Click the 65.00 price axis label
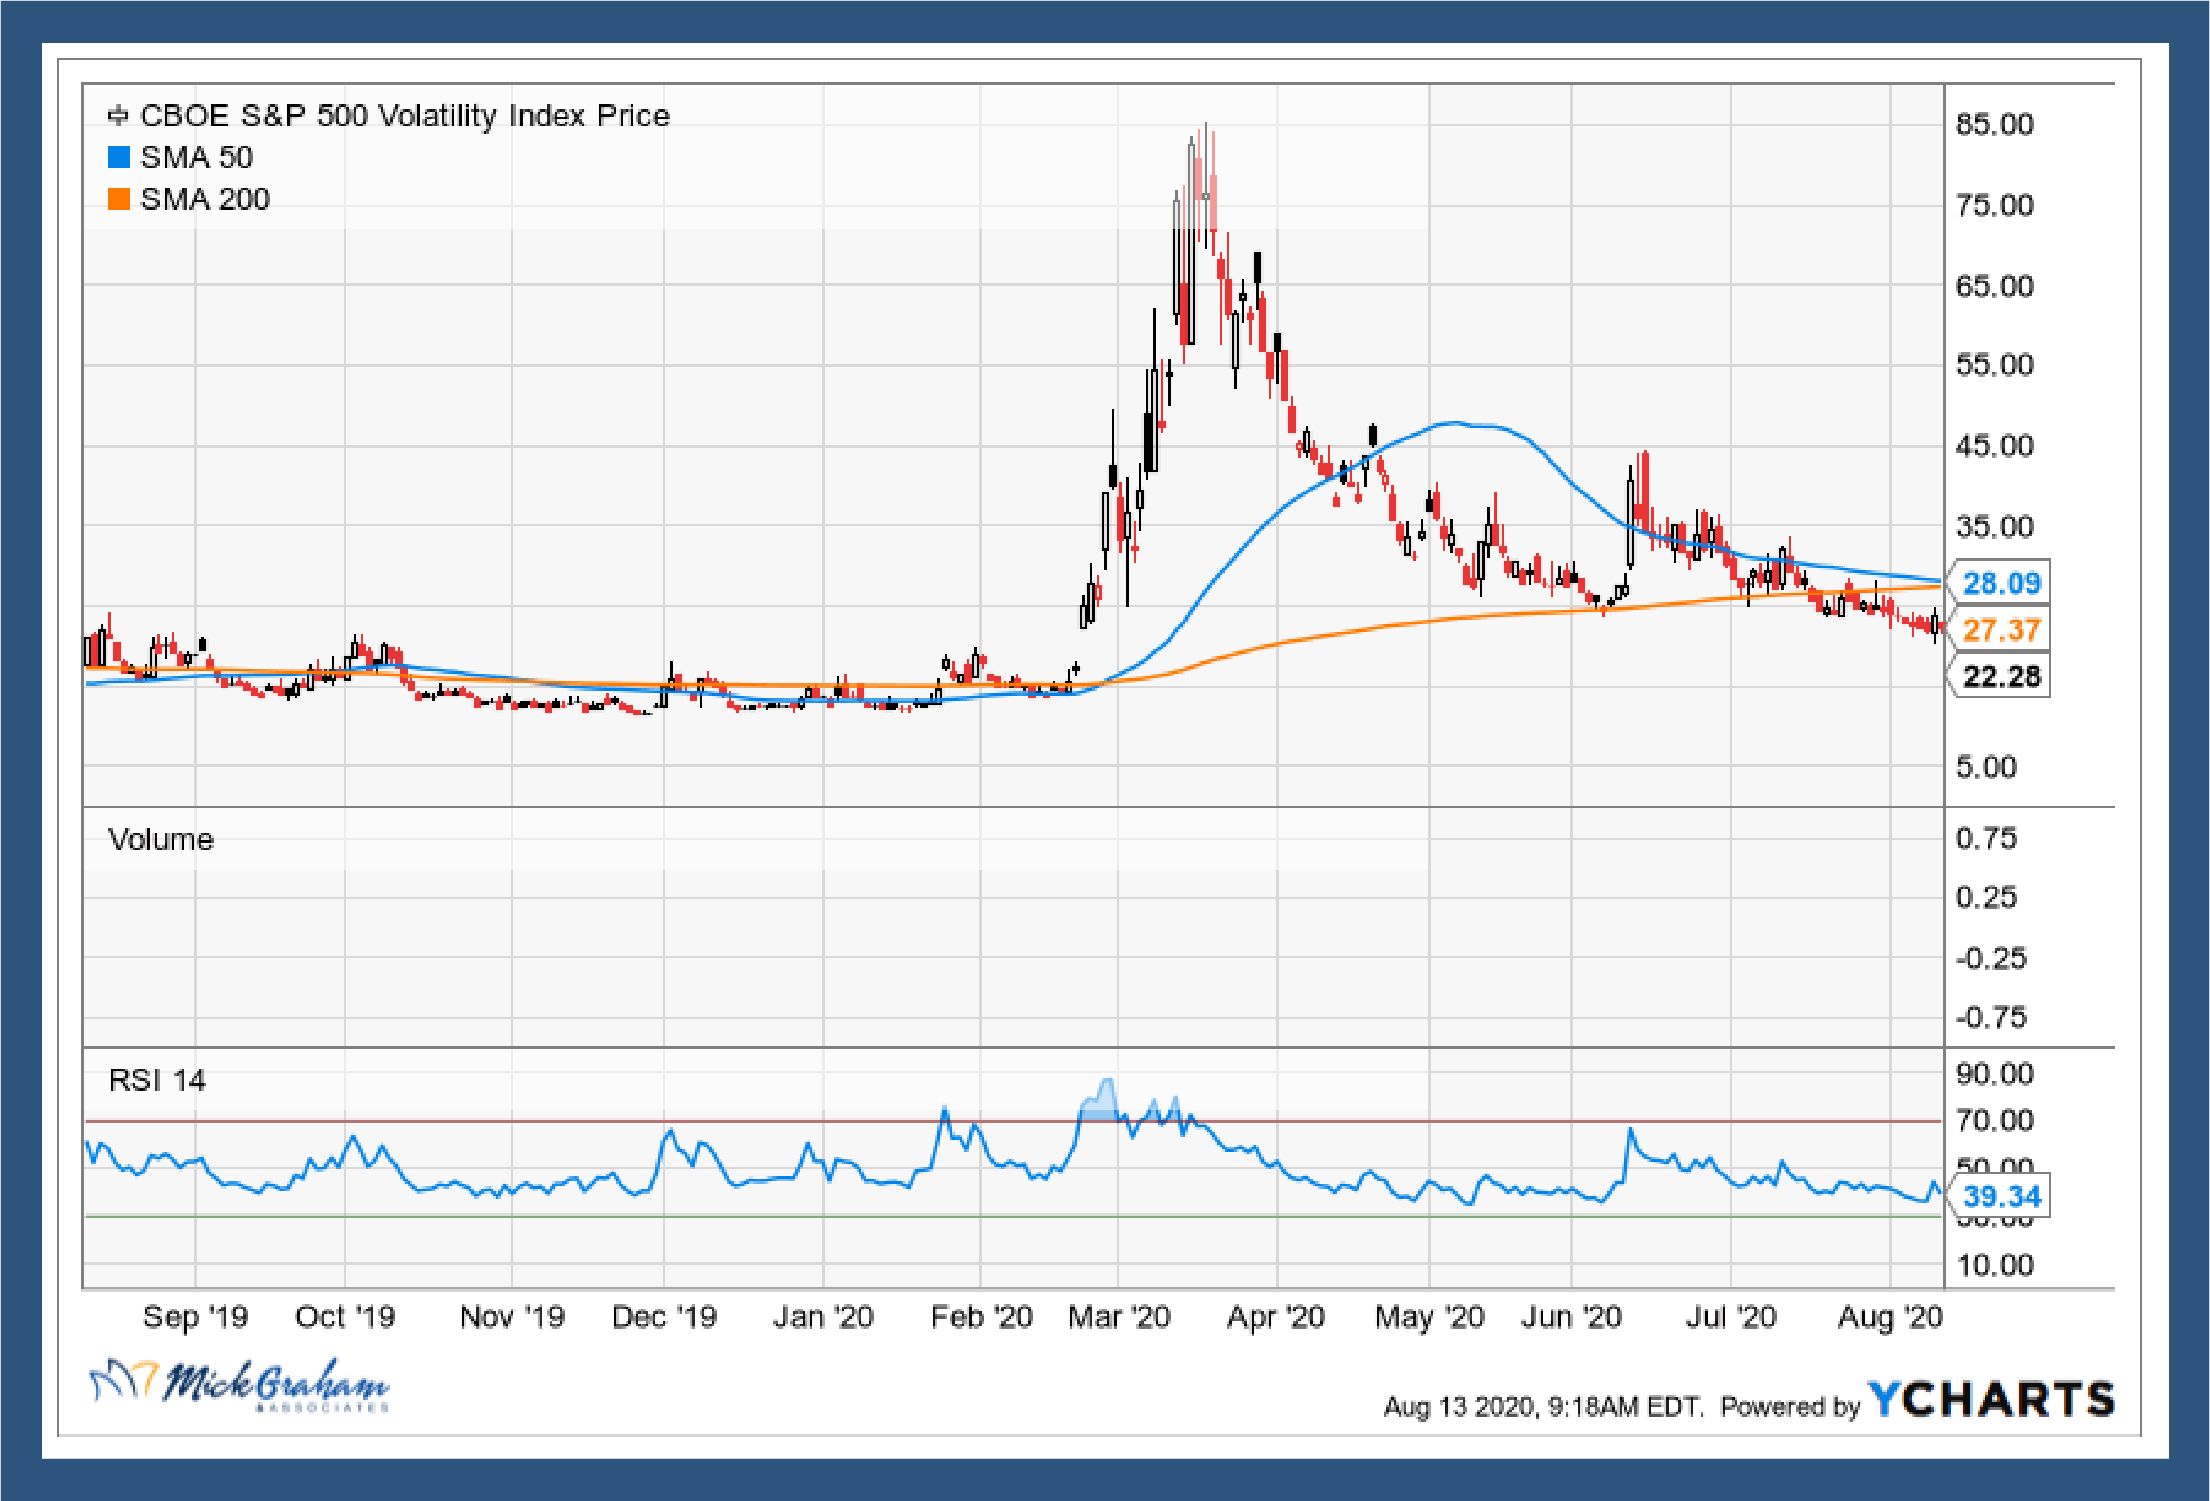This screenshot has height=1501, width=2210. pyautogui.click(x=1995, y=286)
